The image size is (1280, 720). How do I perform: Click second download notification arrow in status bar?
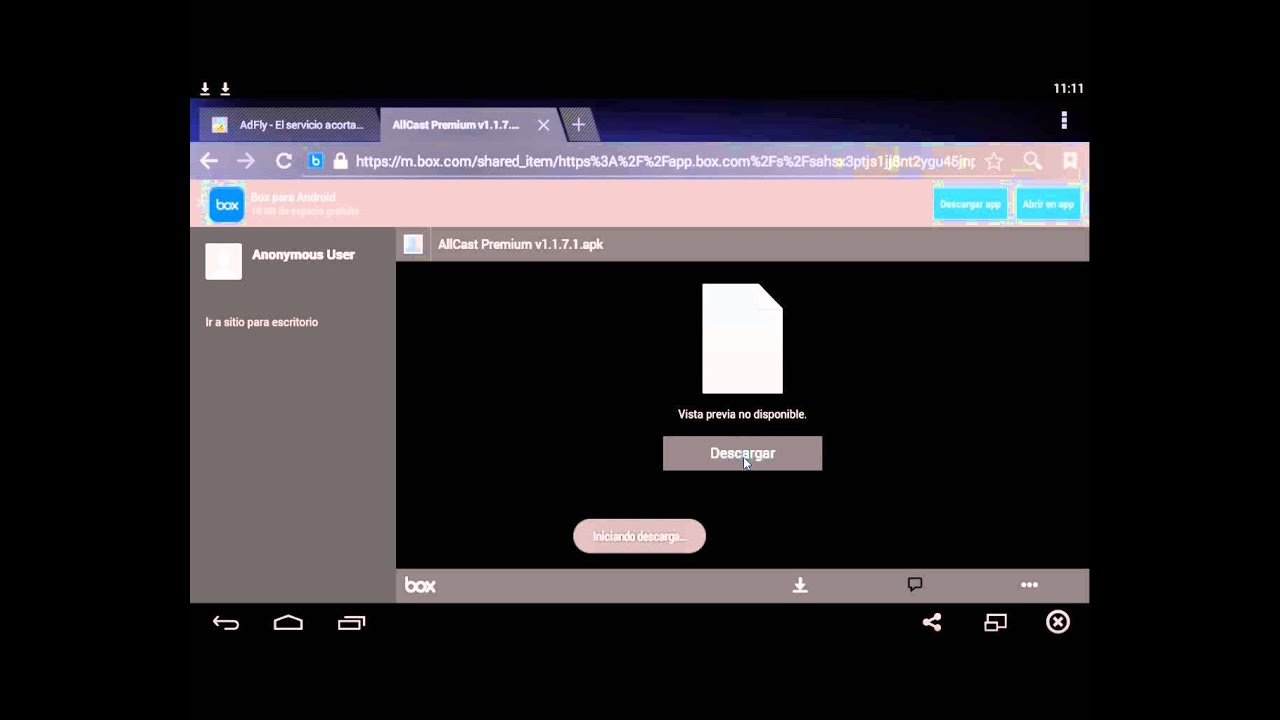[x=225, y=89]
